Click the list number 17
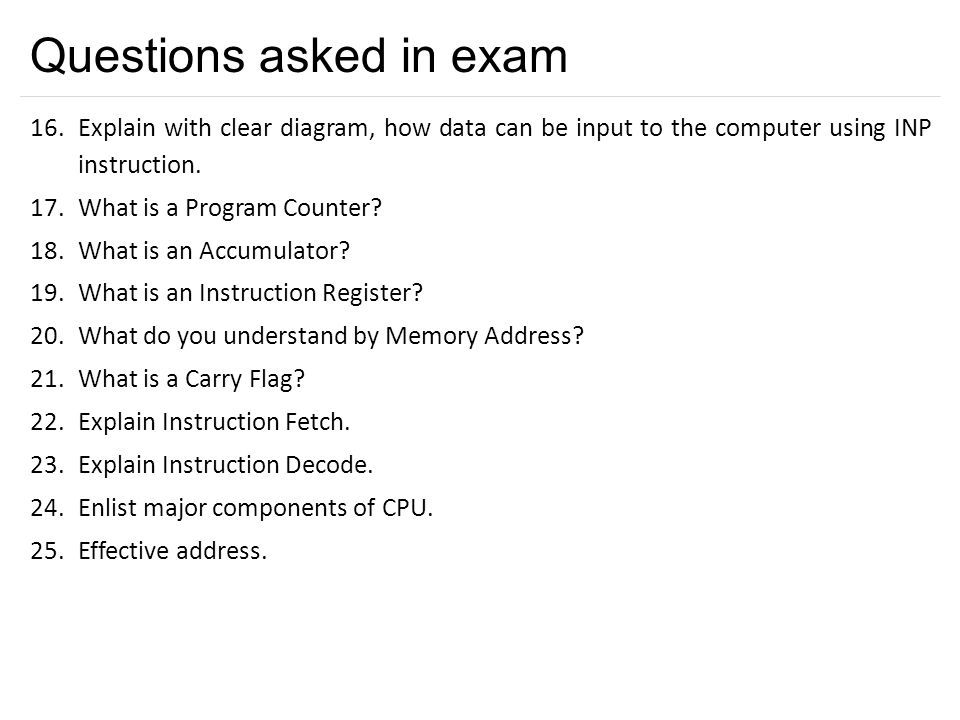The height and width of the screenshot is (720, 960). pos(47,208)
